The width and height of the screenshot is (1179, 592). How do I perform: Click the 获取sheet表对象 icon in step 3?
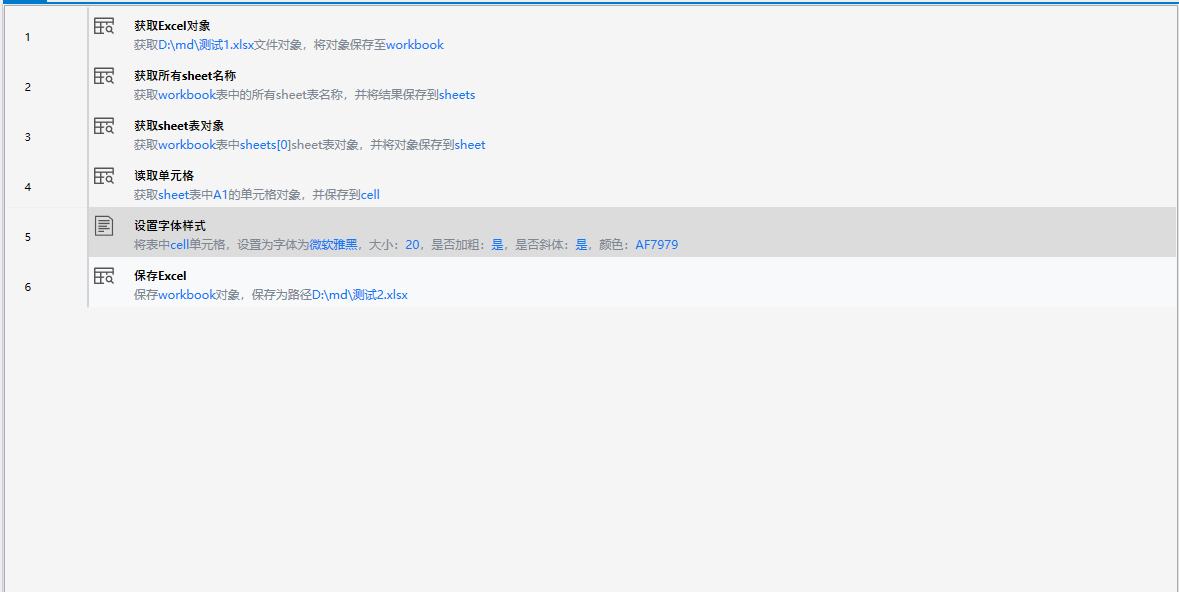point(103,127)
